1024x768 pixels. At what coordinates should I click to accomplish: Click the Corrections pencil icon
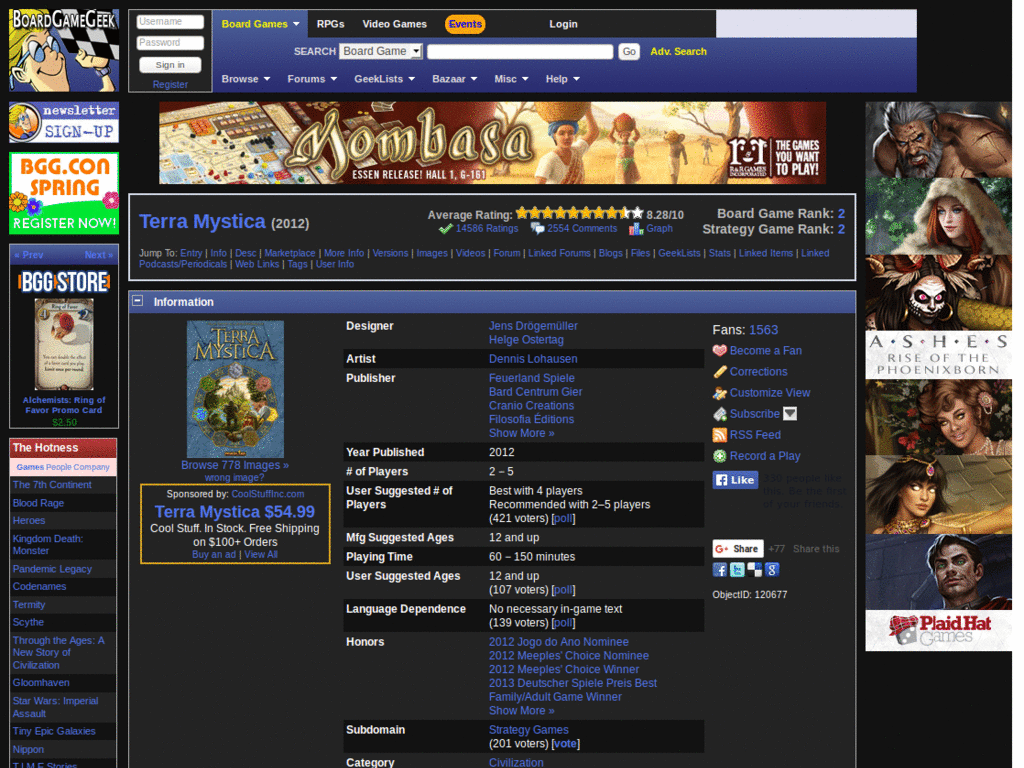[720, 372]
